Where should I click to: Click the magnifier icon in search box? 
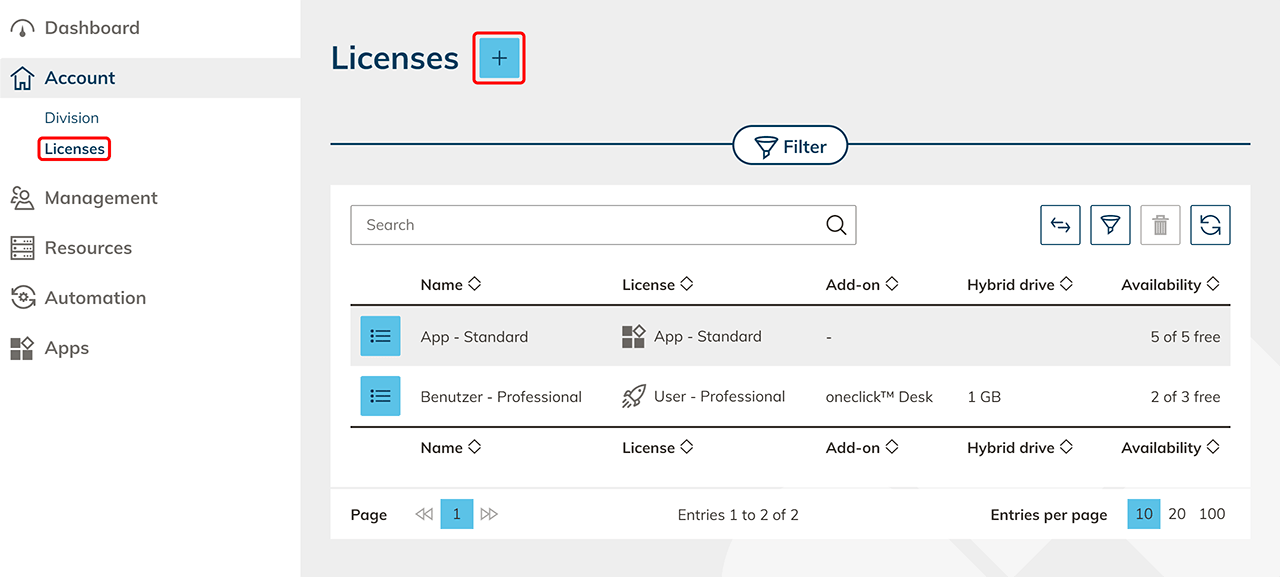click(836, 225)
